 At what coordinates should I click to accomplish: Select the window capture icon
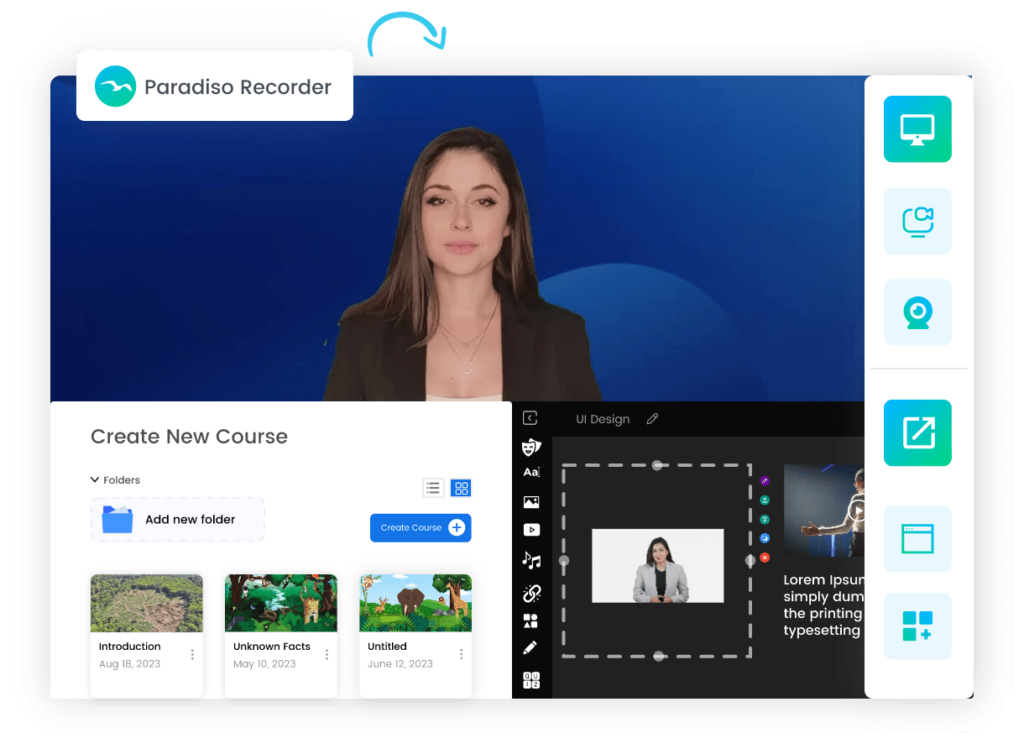point(917,539)
